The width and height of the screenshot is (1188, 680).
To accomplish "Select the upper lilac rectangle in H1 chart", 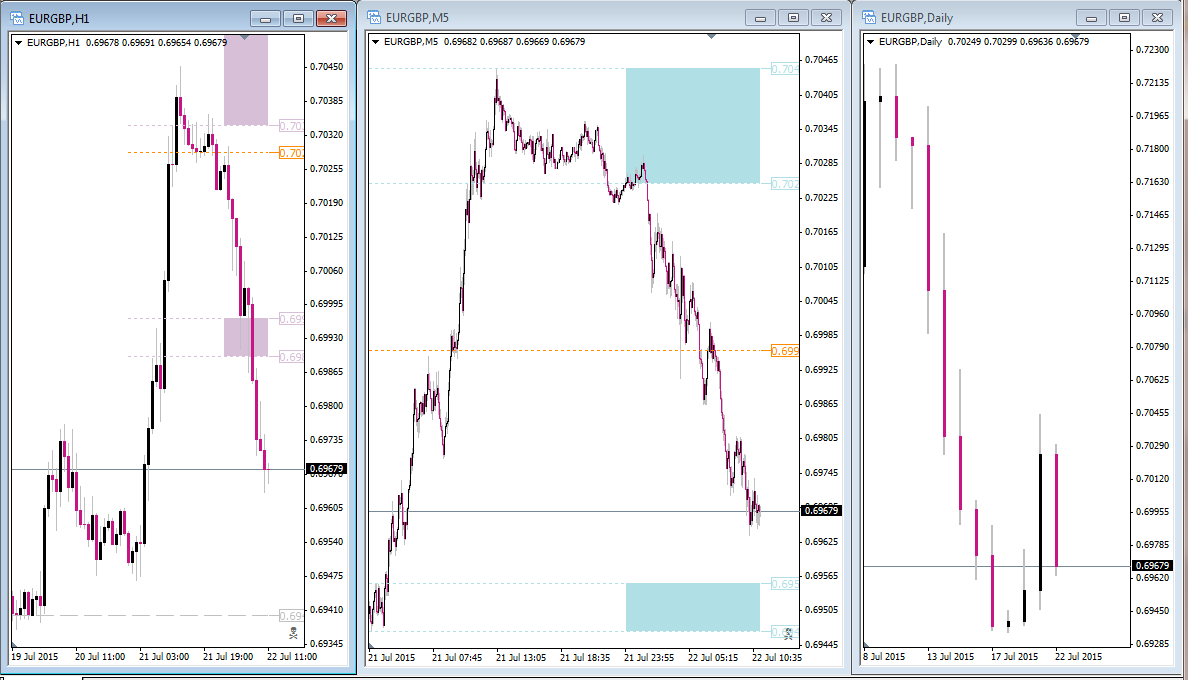I will tap(245, 80).
